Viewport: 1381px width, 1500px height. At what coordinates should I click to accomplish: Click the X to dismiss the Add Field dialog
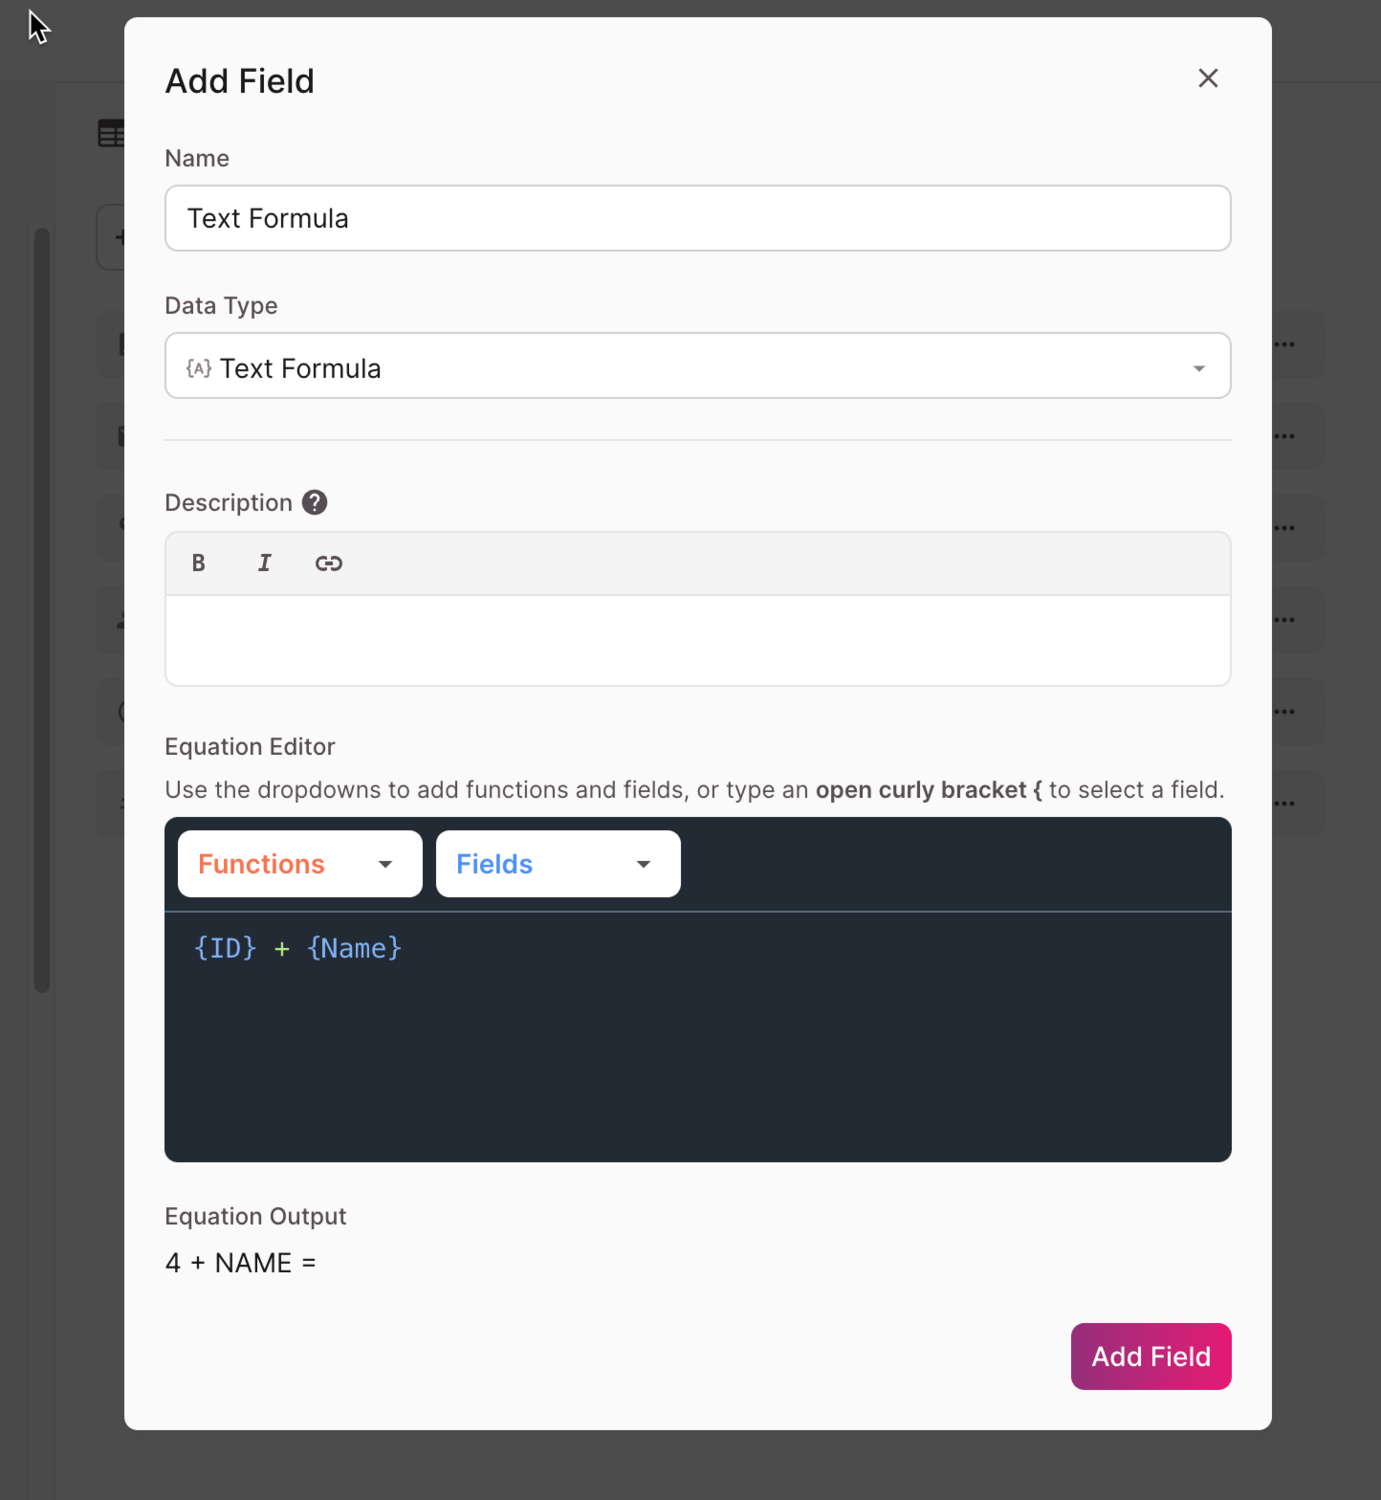click(x=1208, y=78)
